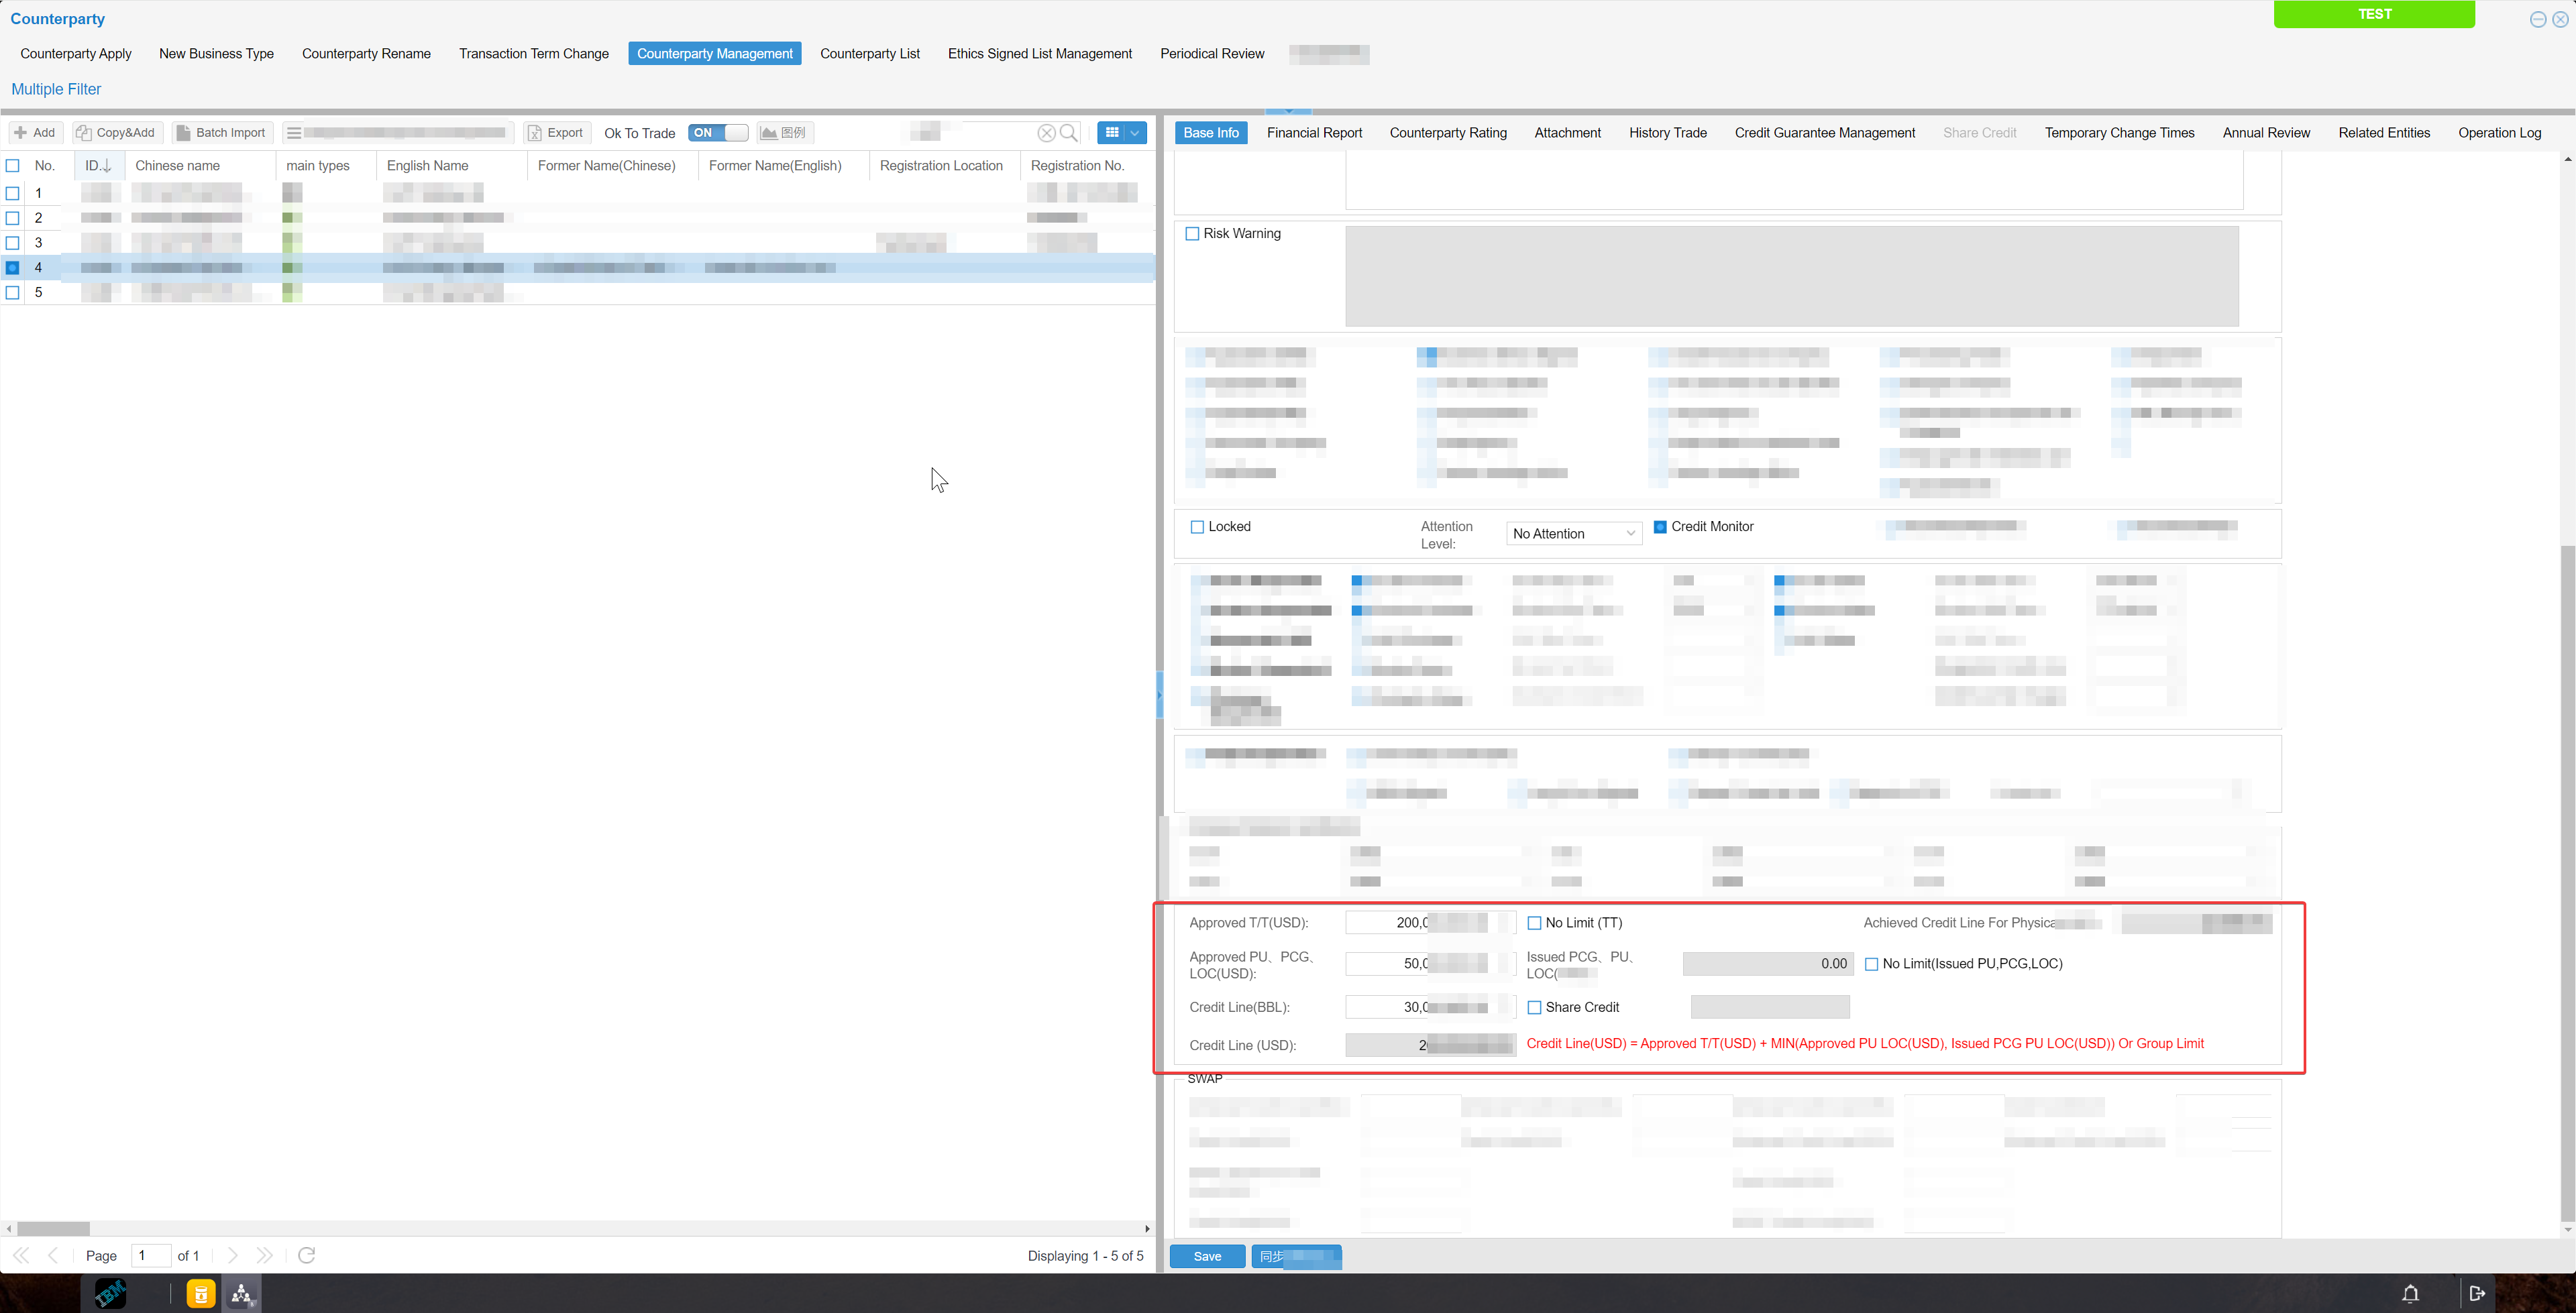Expand the grid view options arrow
2576x1313 pixels.
[x=1135, y=133]
